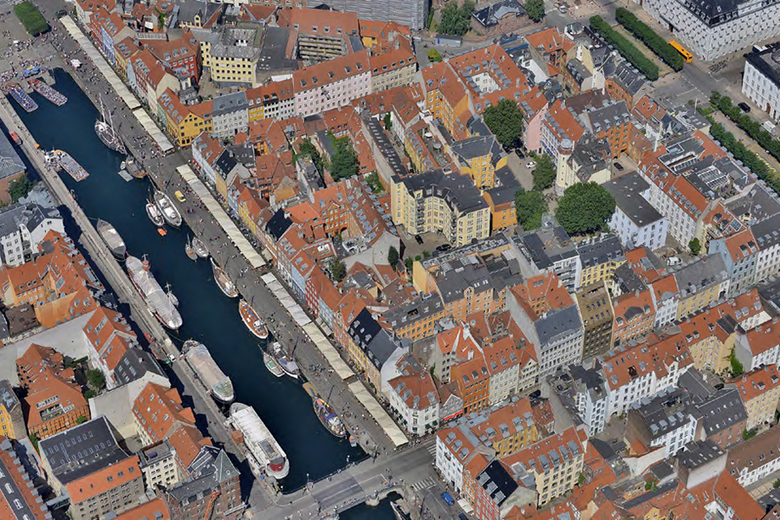Select the grey concrete building at top center
The width and height of the screenshot is (780, 520).
click(x=385, y=11)
